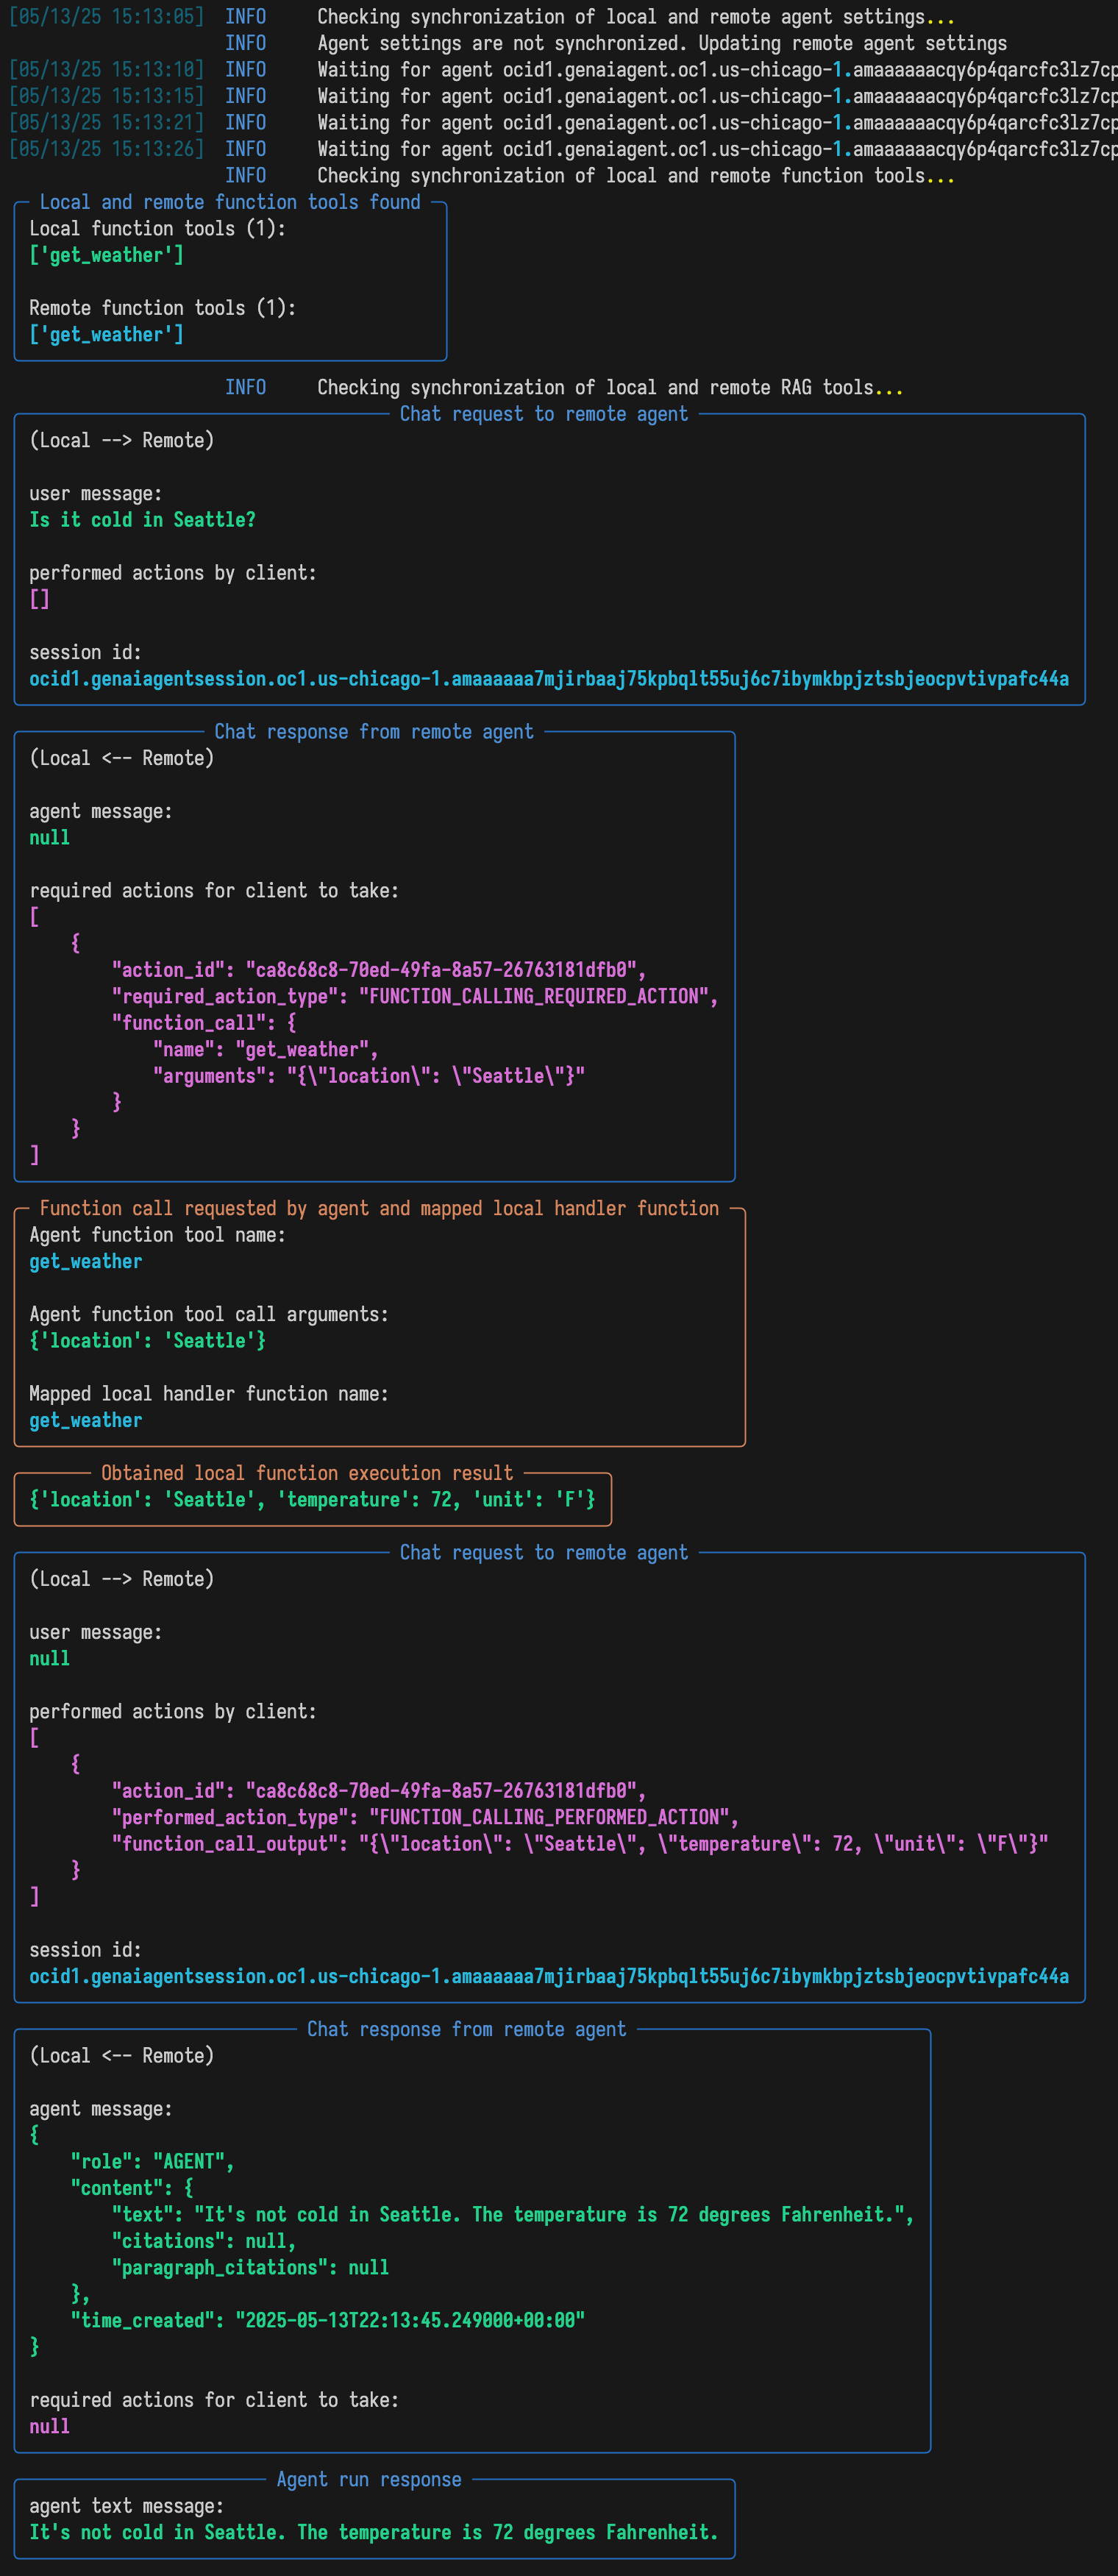Click get_weather list under Local function tools
This screenshot has height=2576, width=1118.
[x=106, y=255]
